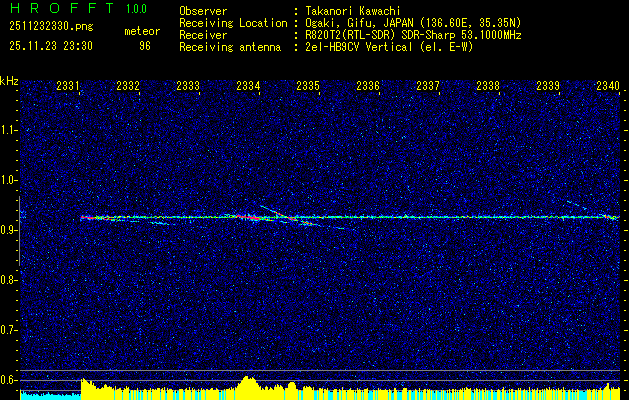Select the R820T2(RTL-SDR) SDR-Sharp receiver value
Image resolution: width=629 pixels, height=400 pixels.
coord(414,35)
